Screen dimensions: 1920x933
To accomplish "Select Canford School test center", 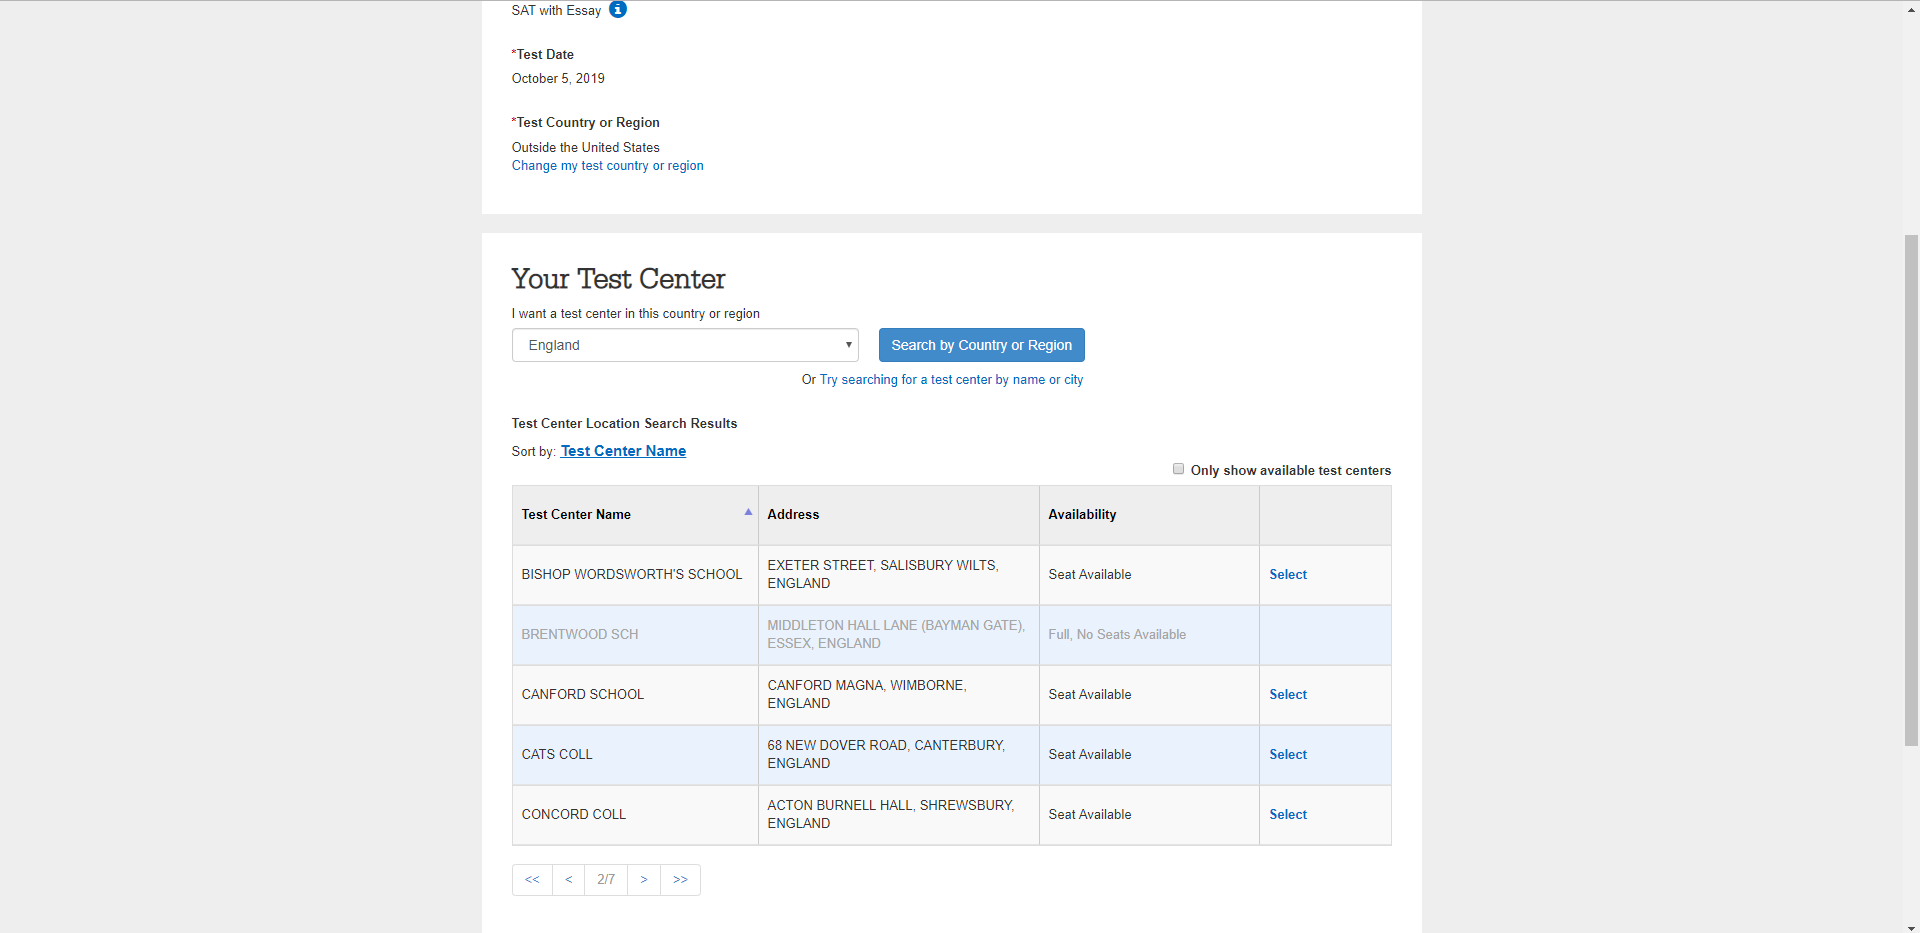I will pos(1288,695).
